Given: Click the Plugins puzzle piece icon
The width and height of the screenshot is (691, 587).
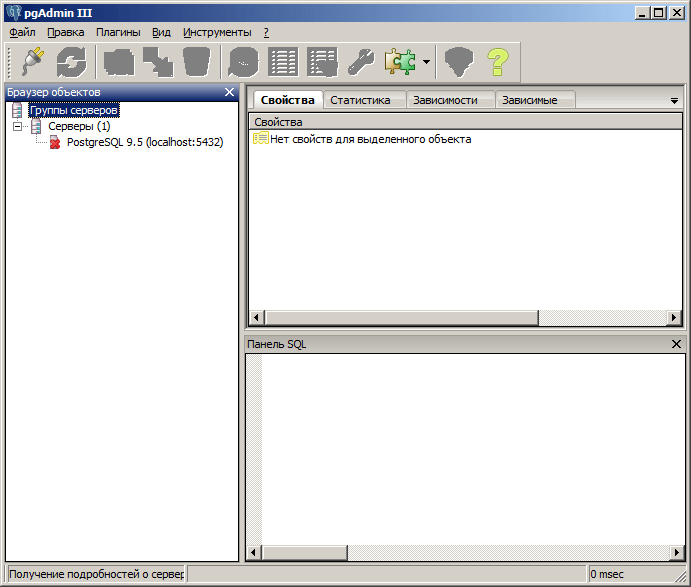Looking at the screenshot, I should 400,62.
